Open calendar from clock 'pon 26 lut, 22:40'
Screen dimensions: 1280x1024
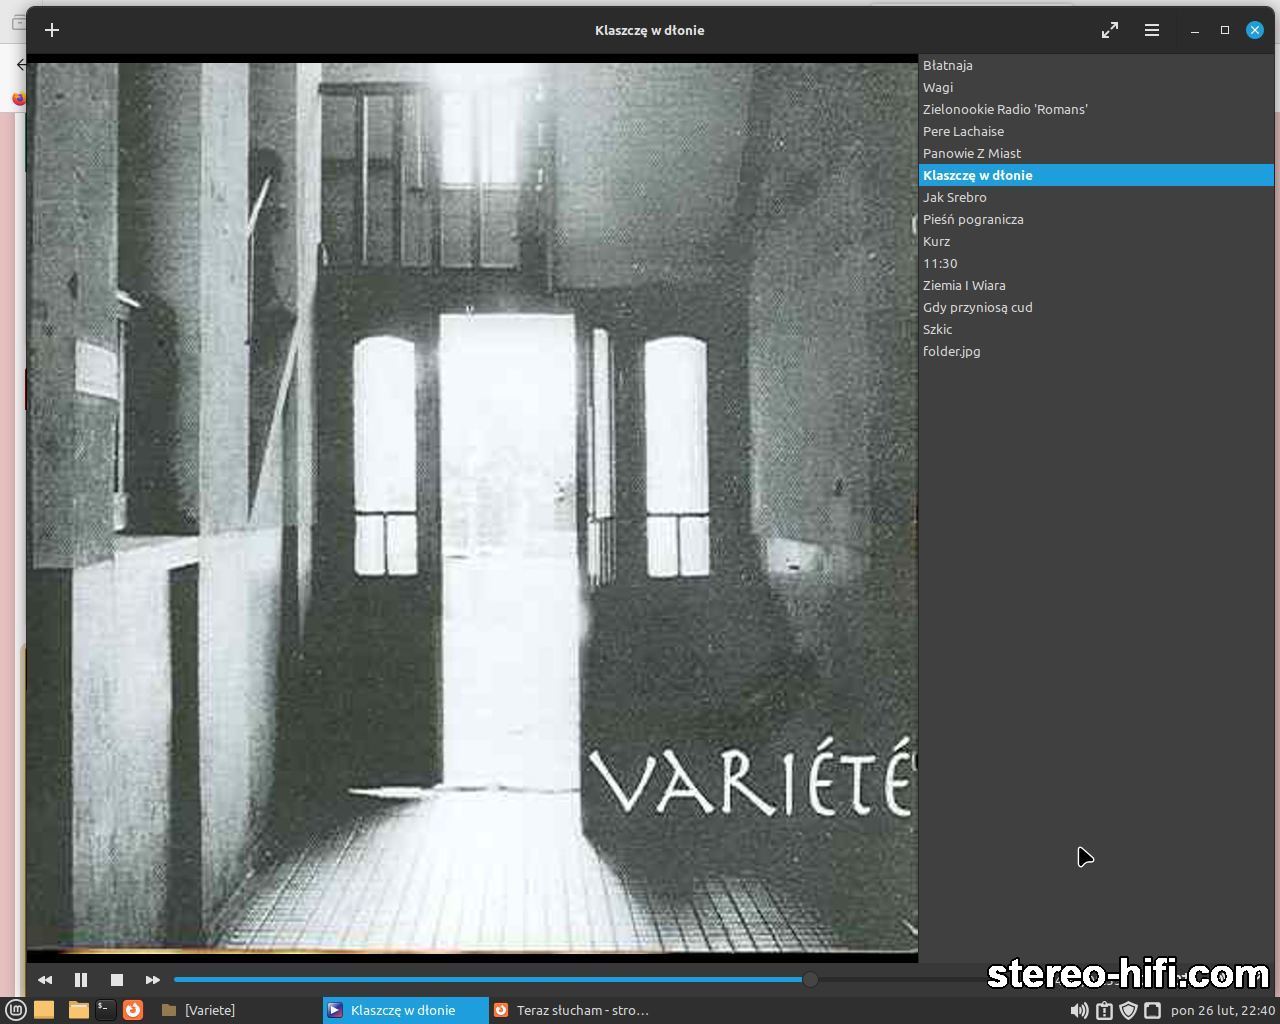tap(1223, 1010)
